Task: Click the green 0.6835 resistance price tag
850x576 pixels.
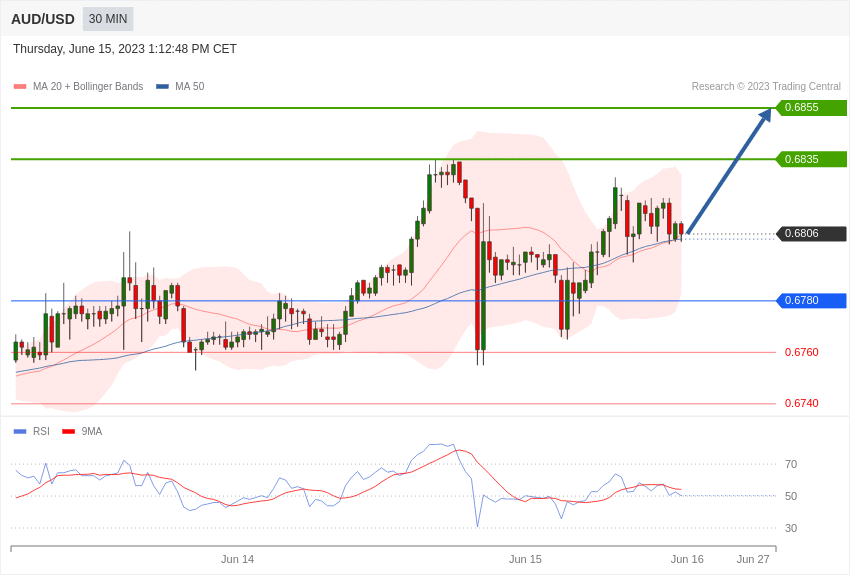Action: 812,159
